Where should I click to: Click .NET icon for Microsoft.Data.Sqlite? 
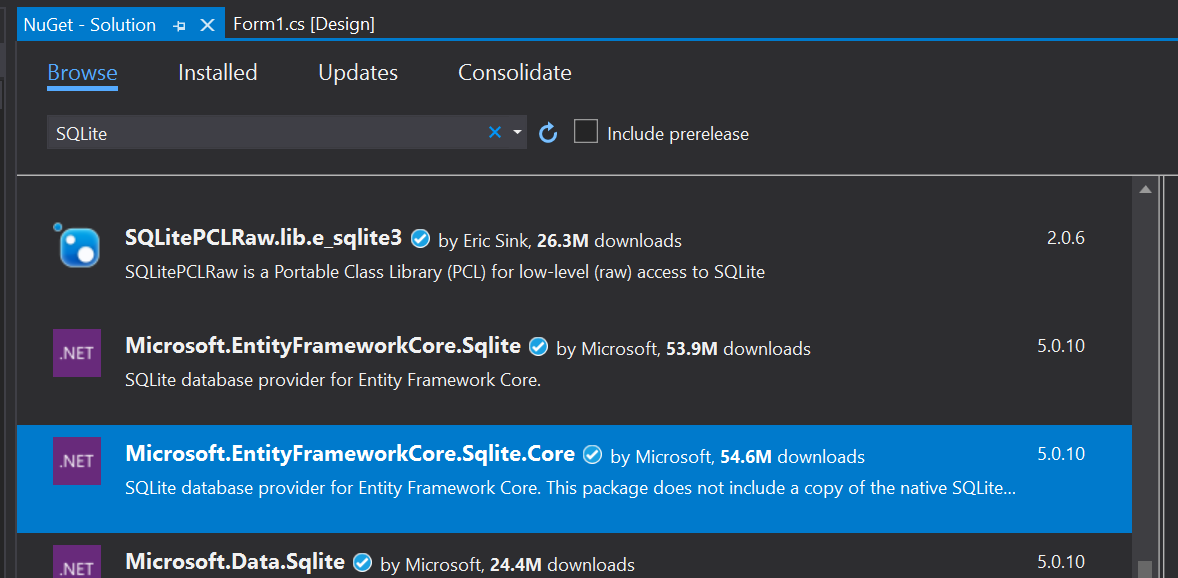click(x=77, y=561)
